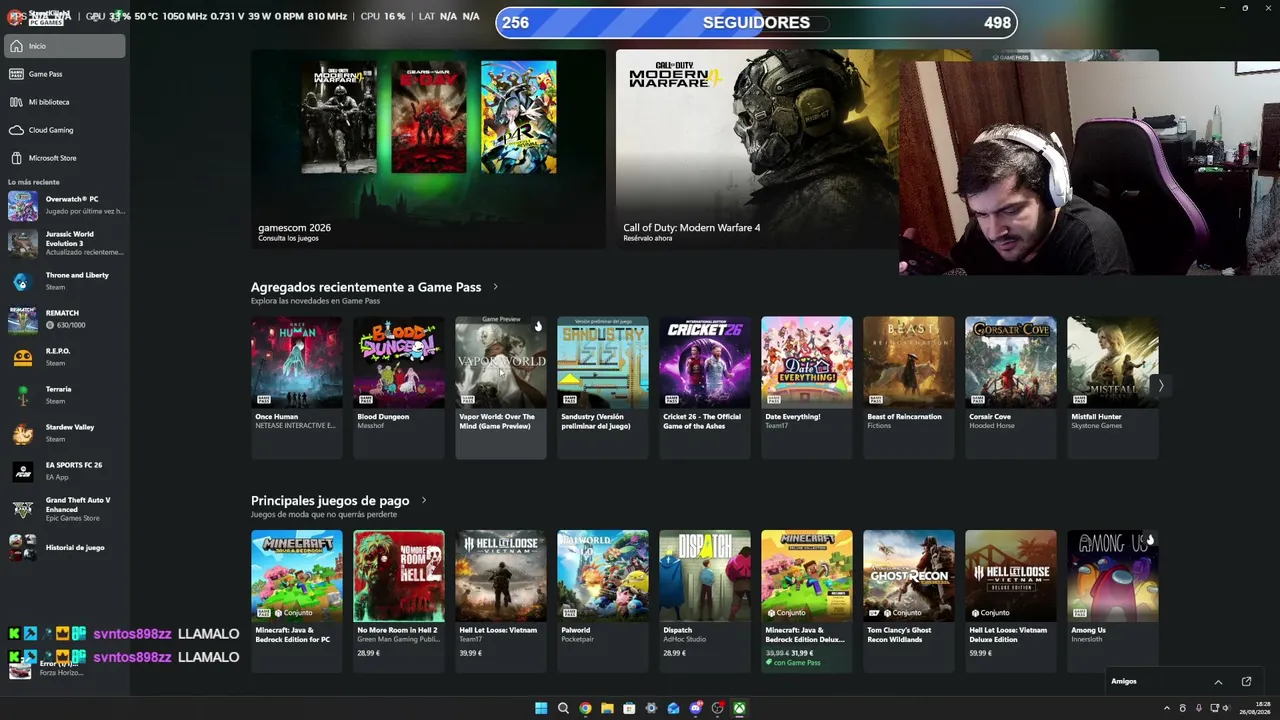The height and width of the screenshot is (720, 1280).
Task: Open Windows taskbar search
Action: pyautogui.click(x=563, y=708)
